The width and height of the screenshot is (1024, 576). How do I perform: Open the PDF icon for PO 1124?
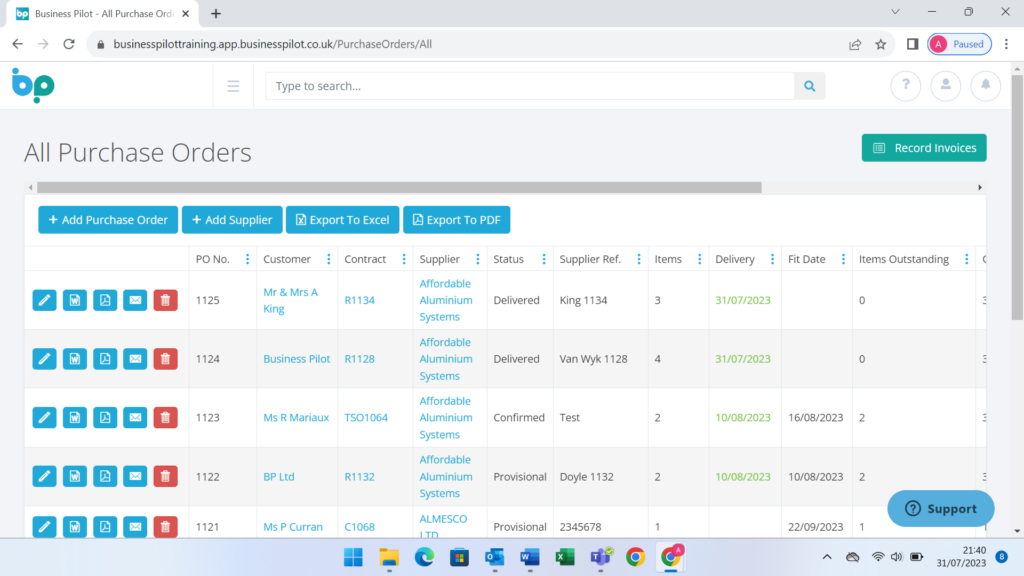point(105,359)
